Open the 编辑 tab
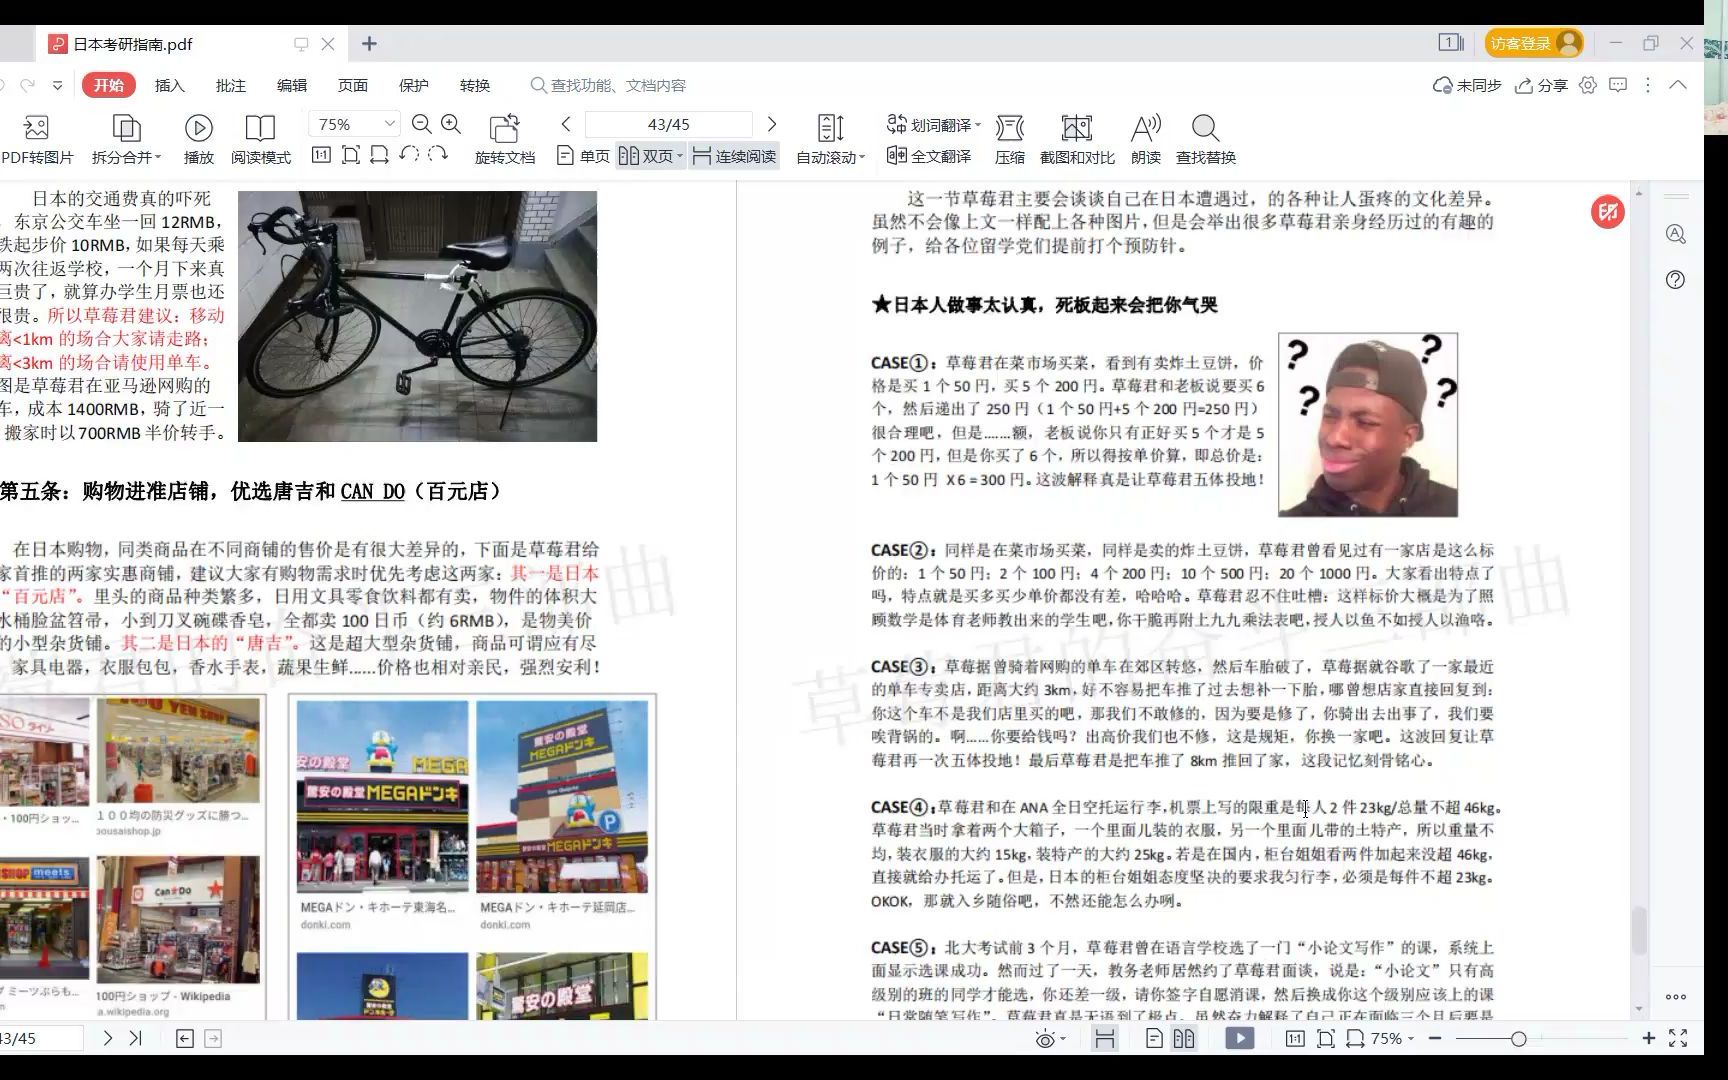This screenshot has height=1080, width=1728. (291, 86)
